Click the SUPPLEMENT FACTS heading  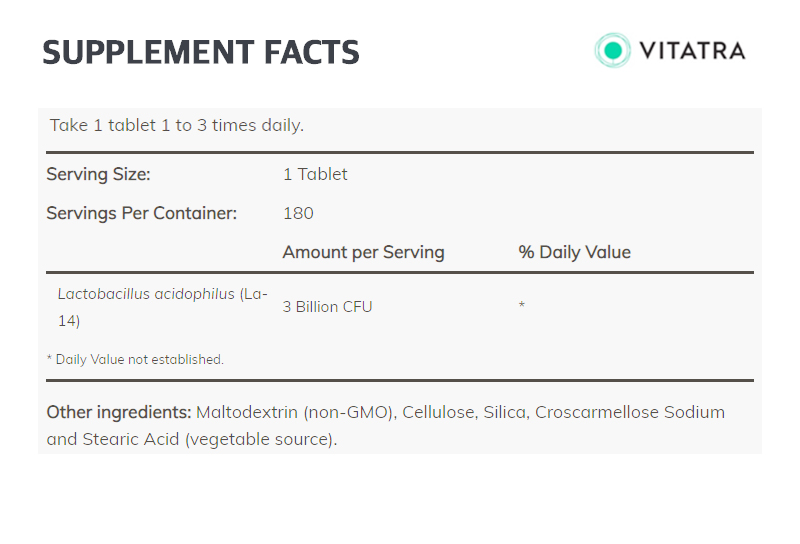tap(201, 52)
